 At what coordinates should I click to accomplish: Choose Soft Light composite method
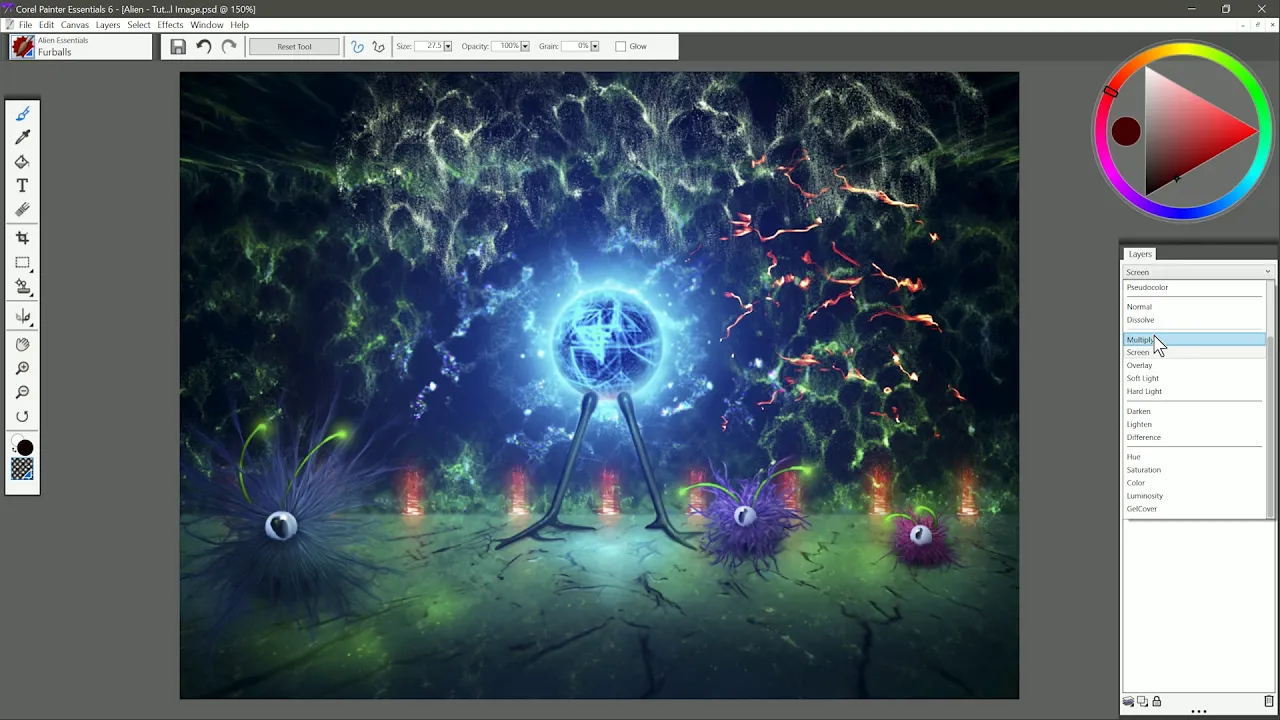click(x=1194, y=378)
